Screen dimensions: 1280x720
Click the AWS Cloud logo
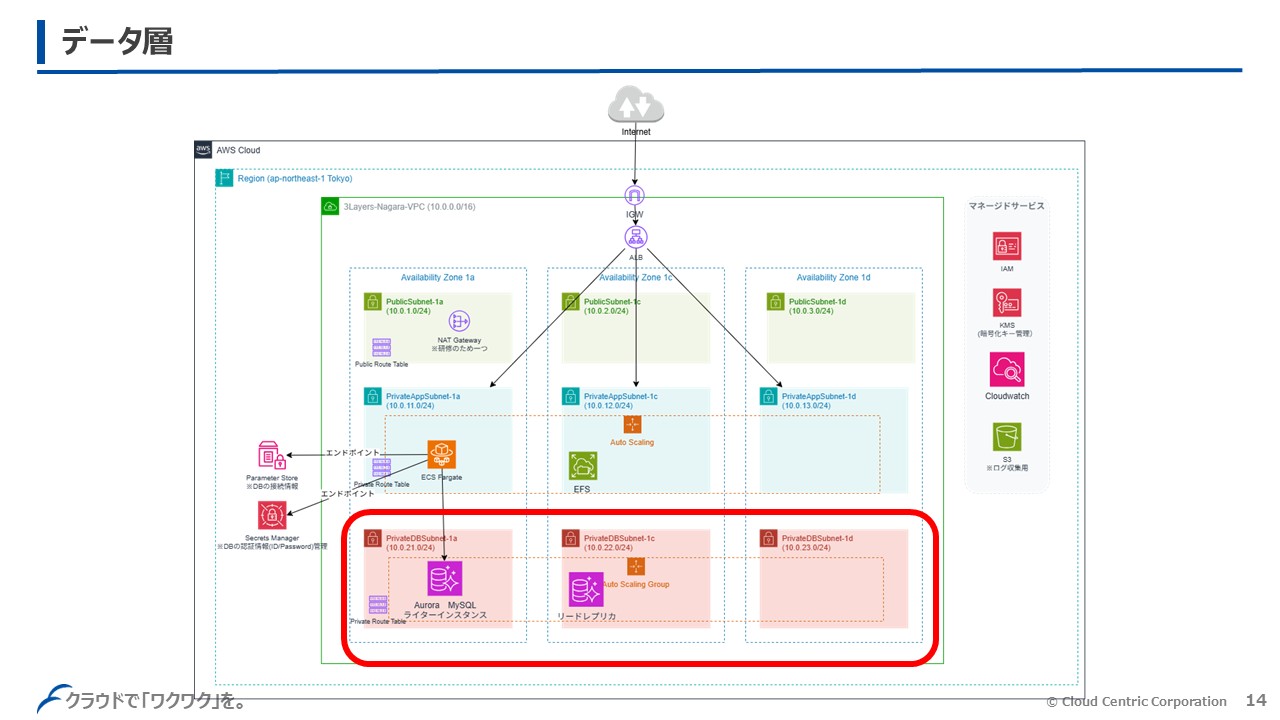pos(203,150)
